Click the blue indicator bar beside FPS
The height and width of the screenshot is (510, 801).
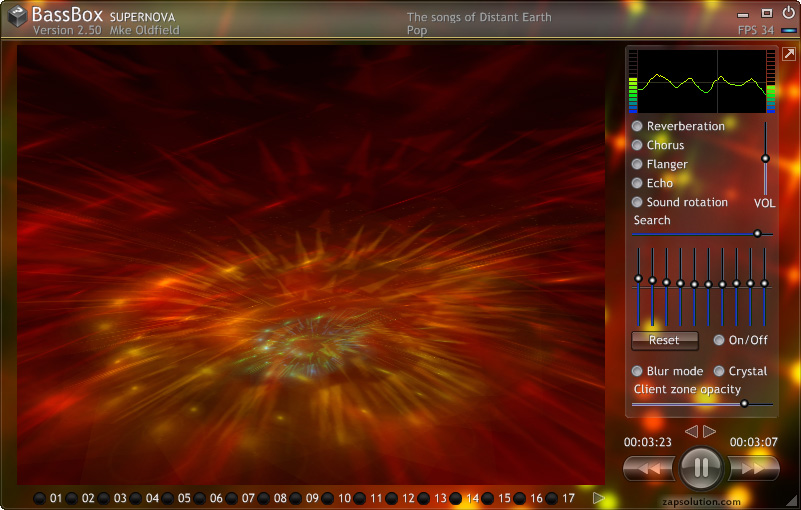point(789,31)
